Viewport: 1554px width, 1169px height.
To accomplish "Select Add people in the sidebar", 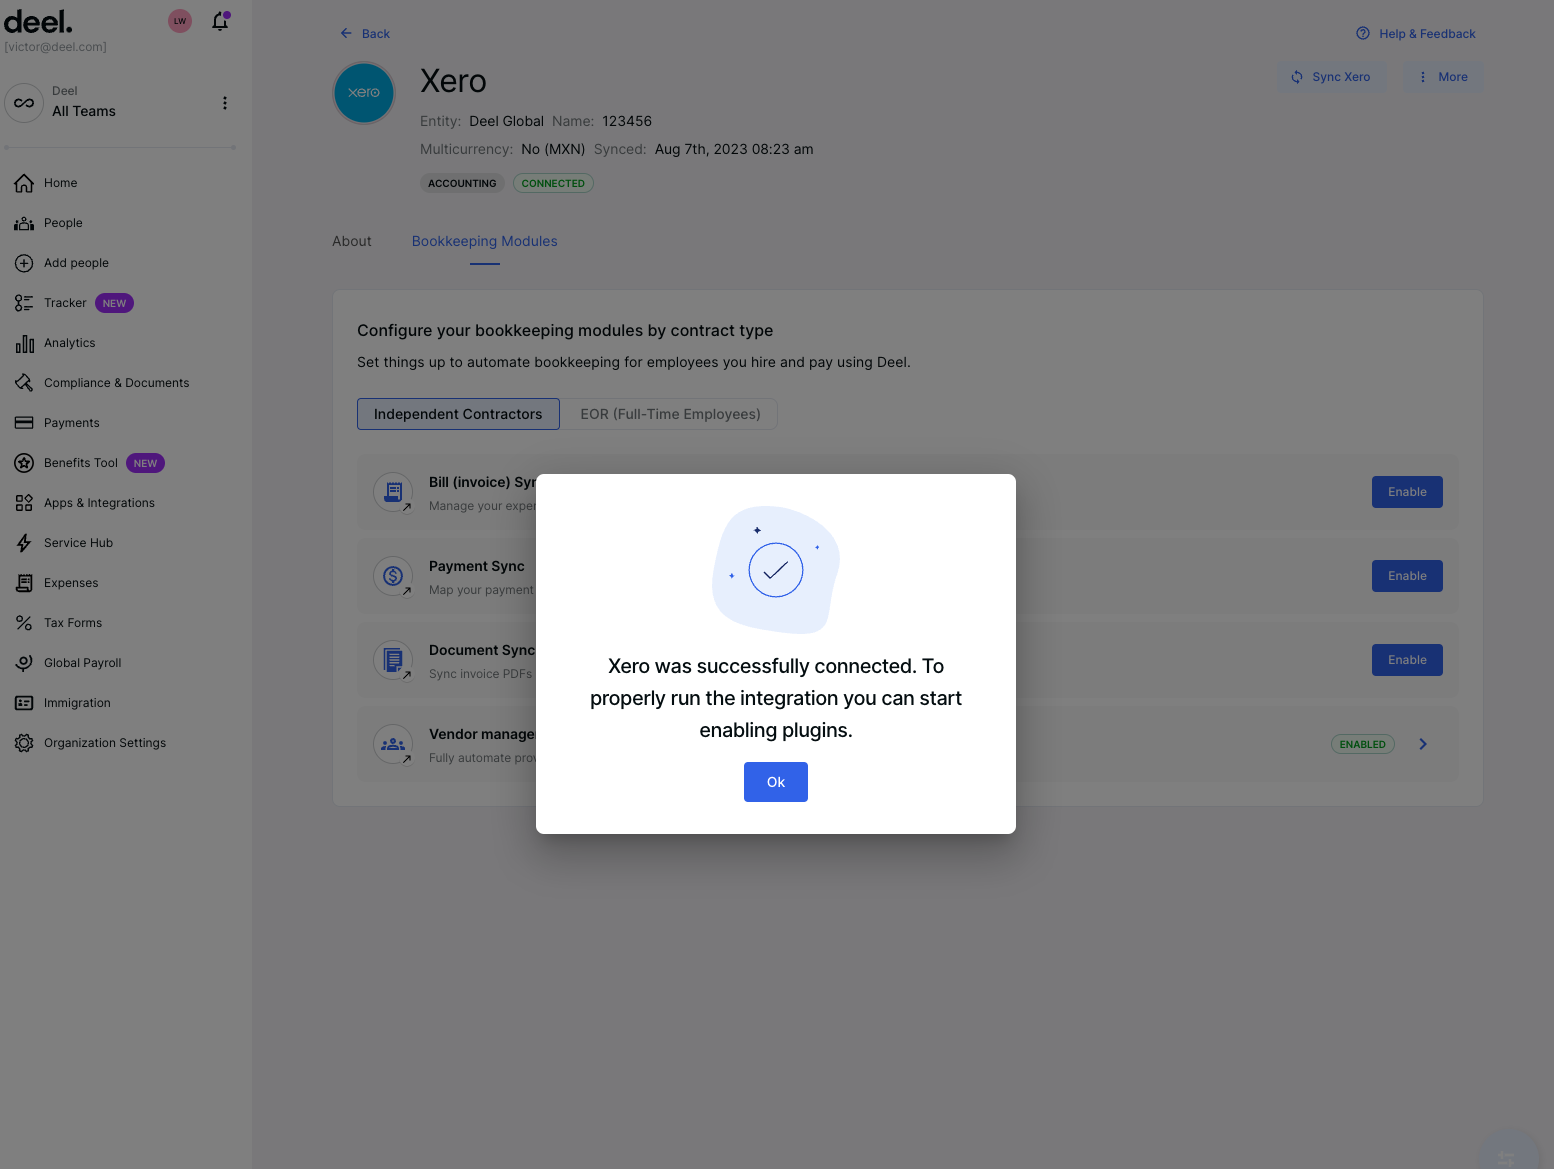I will (76, 263).
